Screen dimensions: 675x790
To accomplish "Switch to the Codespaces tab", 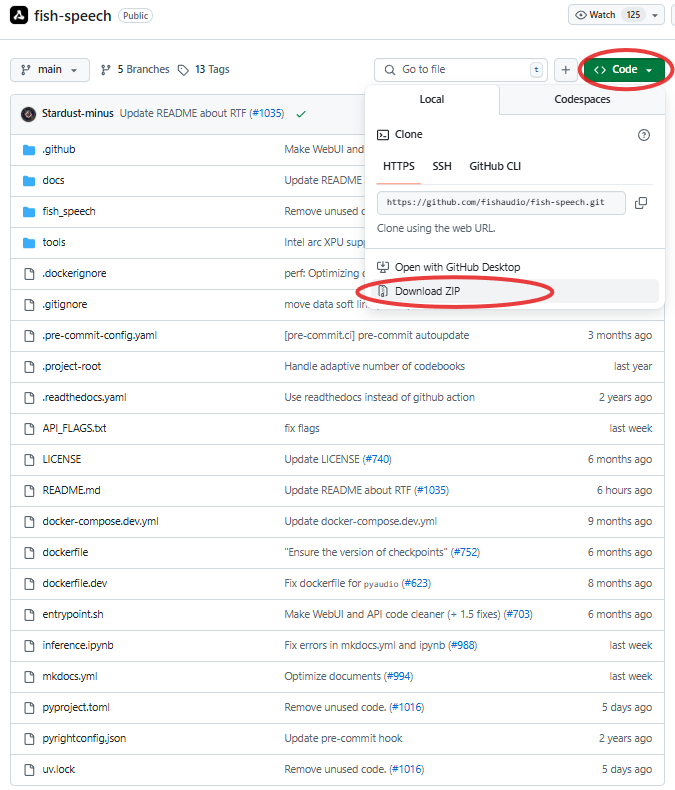I will (x=582, y=99).
